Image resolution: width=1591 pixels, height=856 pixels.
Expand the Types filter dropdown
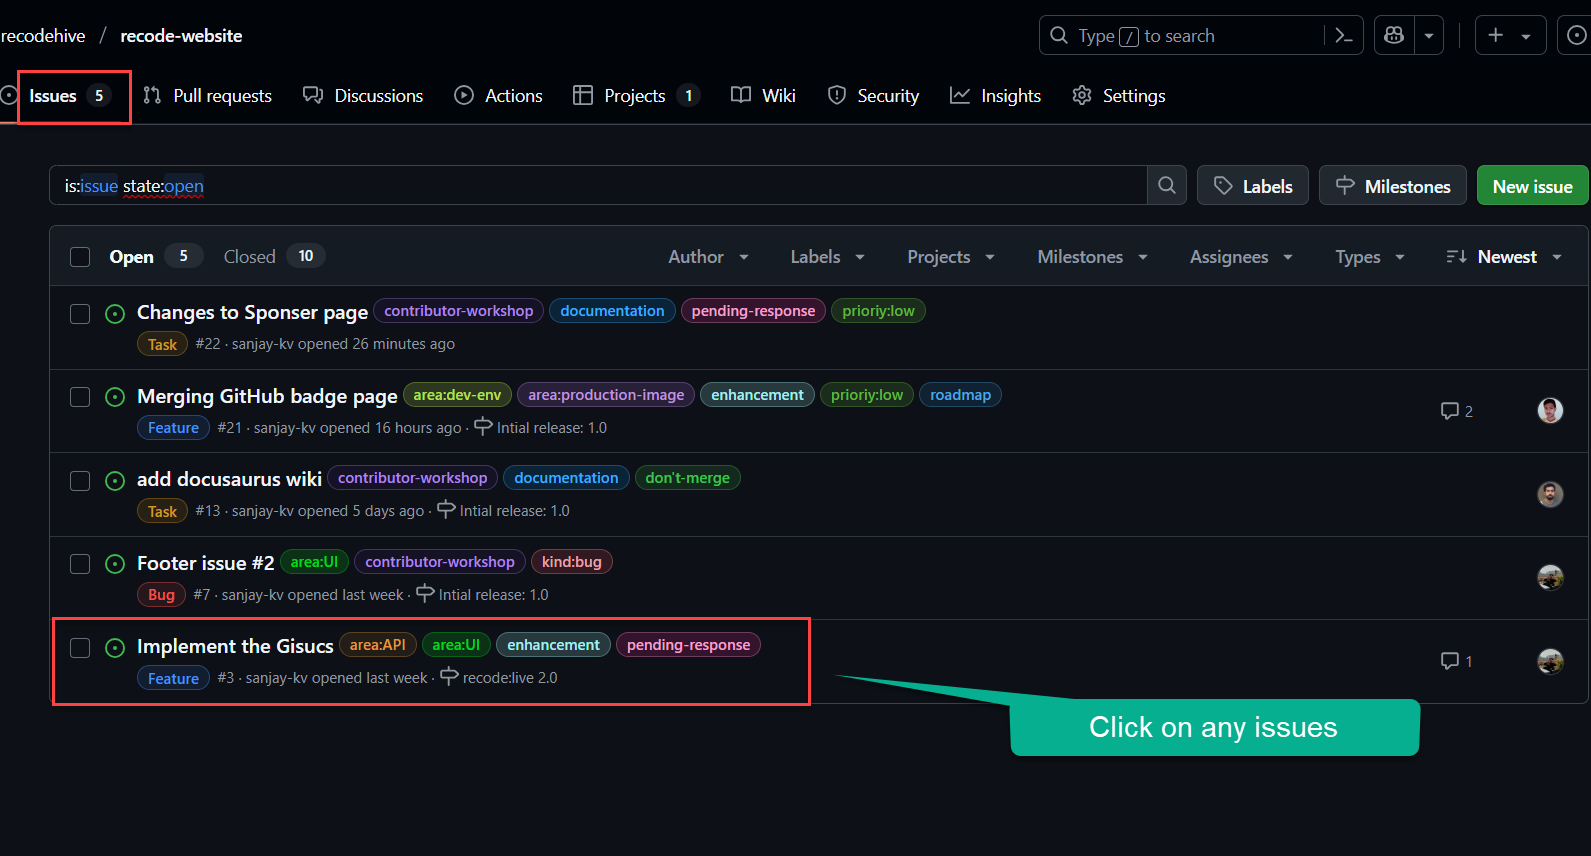tap(1370, 257)
